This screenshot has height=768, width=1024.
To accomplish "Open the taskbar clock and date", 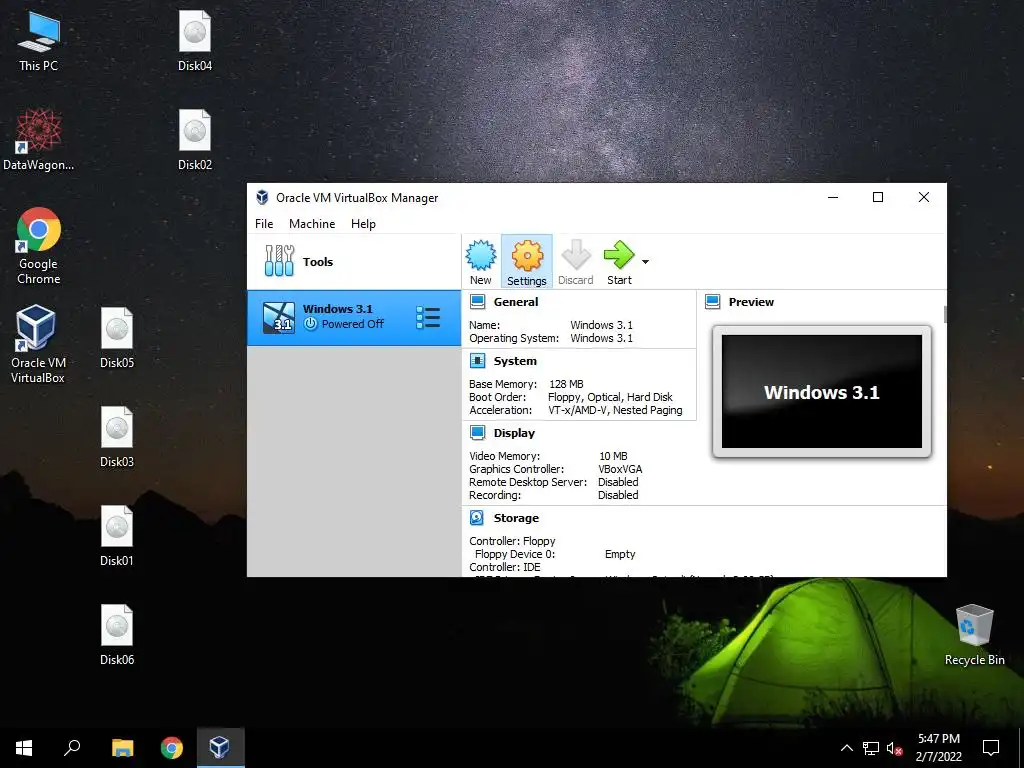I will tap(938, 748).
